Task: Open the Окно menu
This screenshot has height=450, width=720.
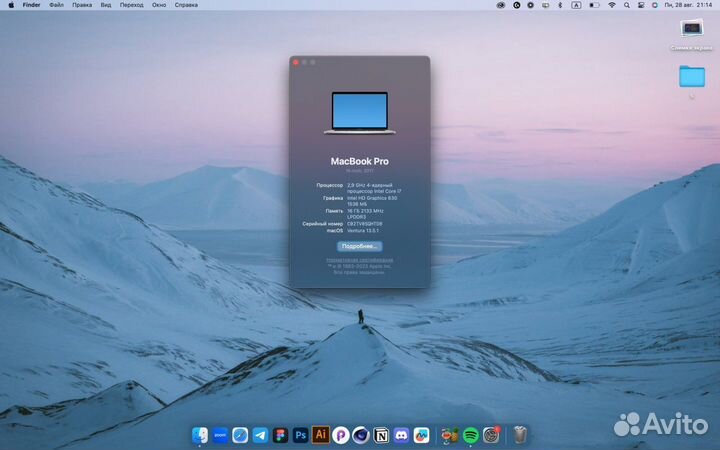Action: click(159, 5)
